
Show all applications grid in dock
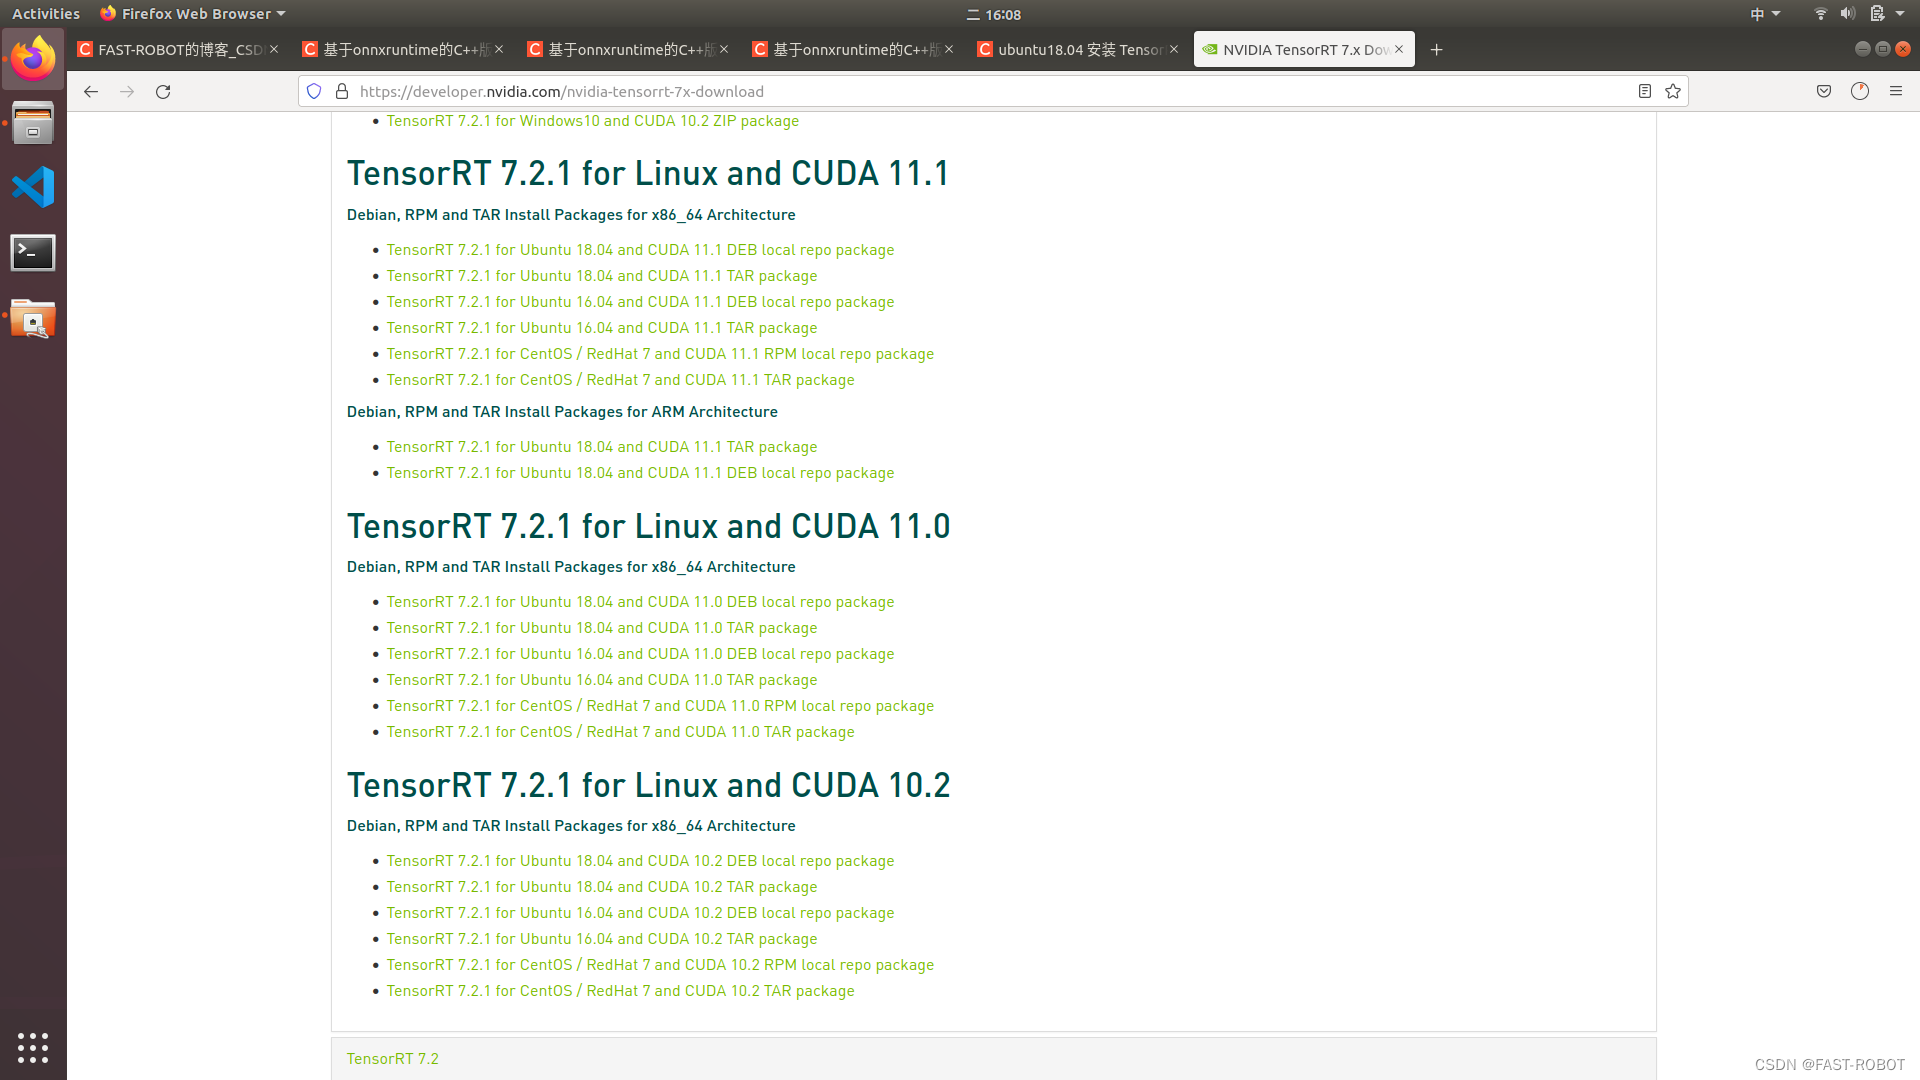click(x=33, y=1047)
